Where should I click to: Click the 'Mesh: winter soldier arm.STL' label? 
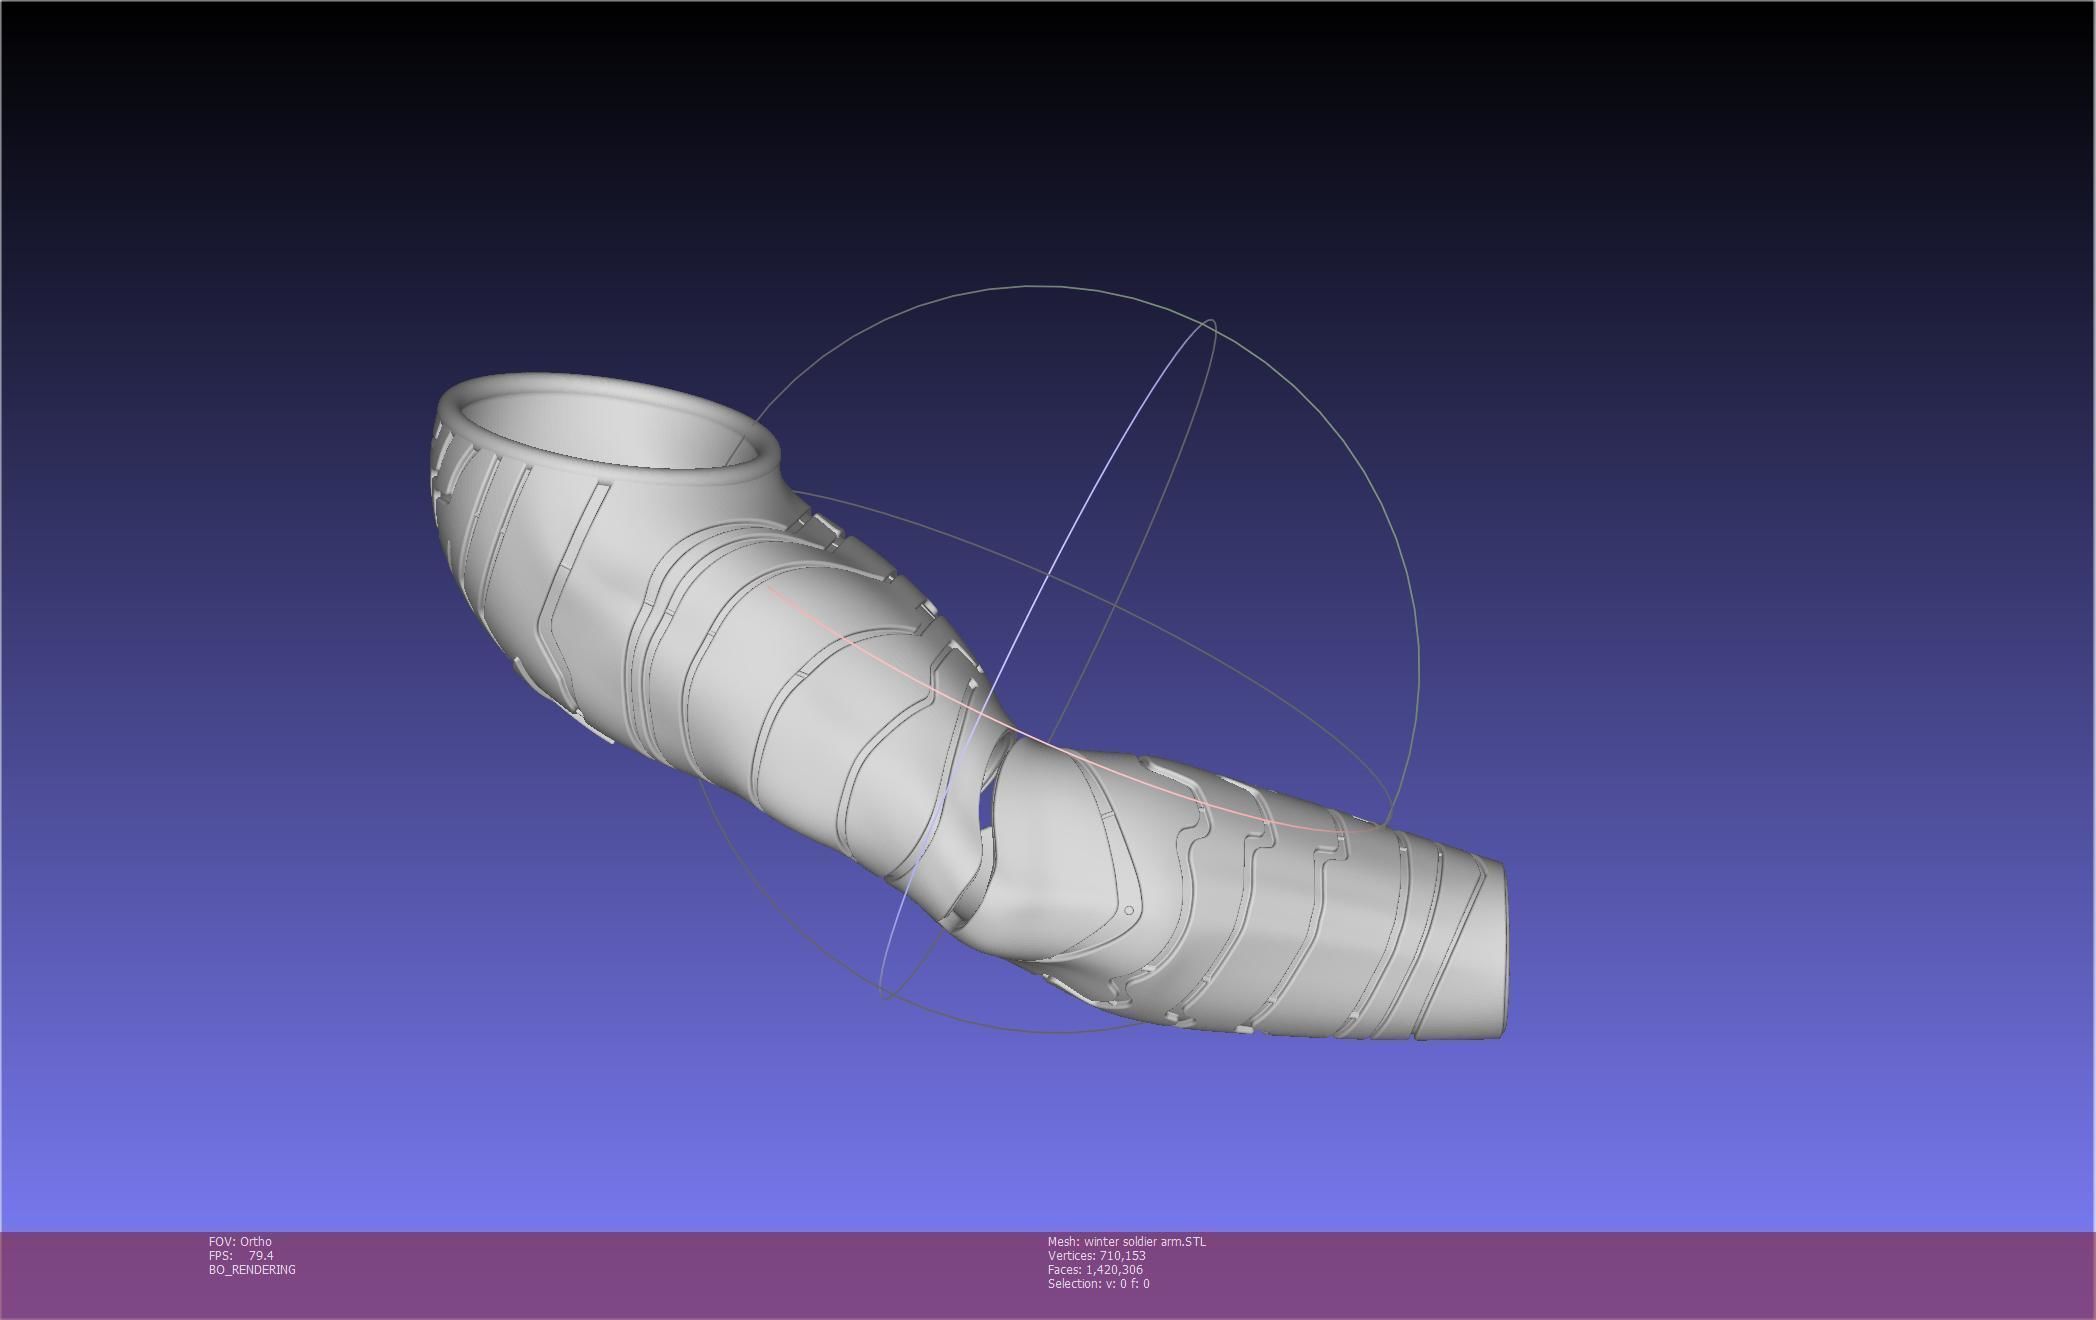[x=1127, y=1241]
